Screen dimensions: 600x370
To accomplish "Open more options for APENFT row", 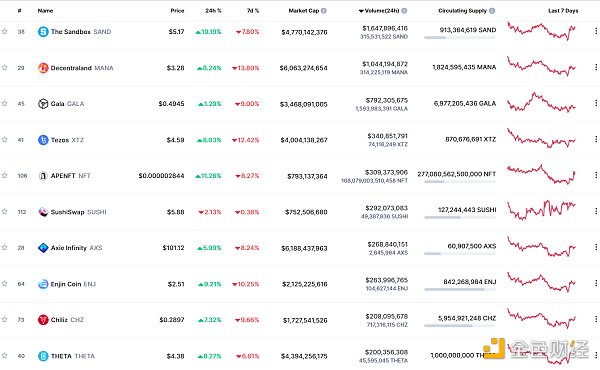I will tap(596, 175).
